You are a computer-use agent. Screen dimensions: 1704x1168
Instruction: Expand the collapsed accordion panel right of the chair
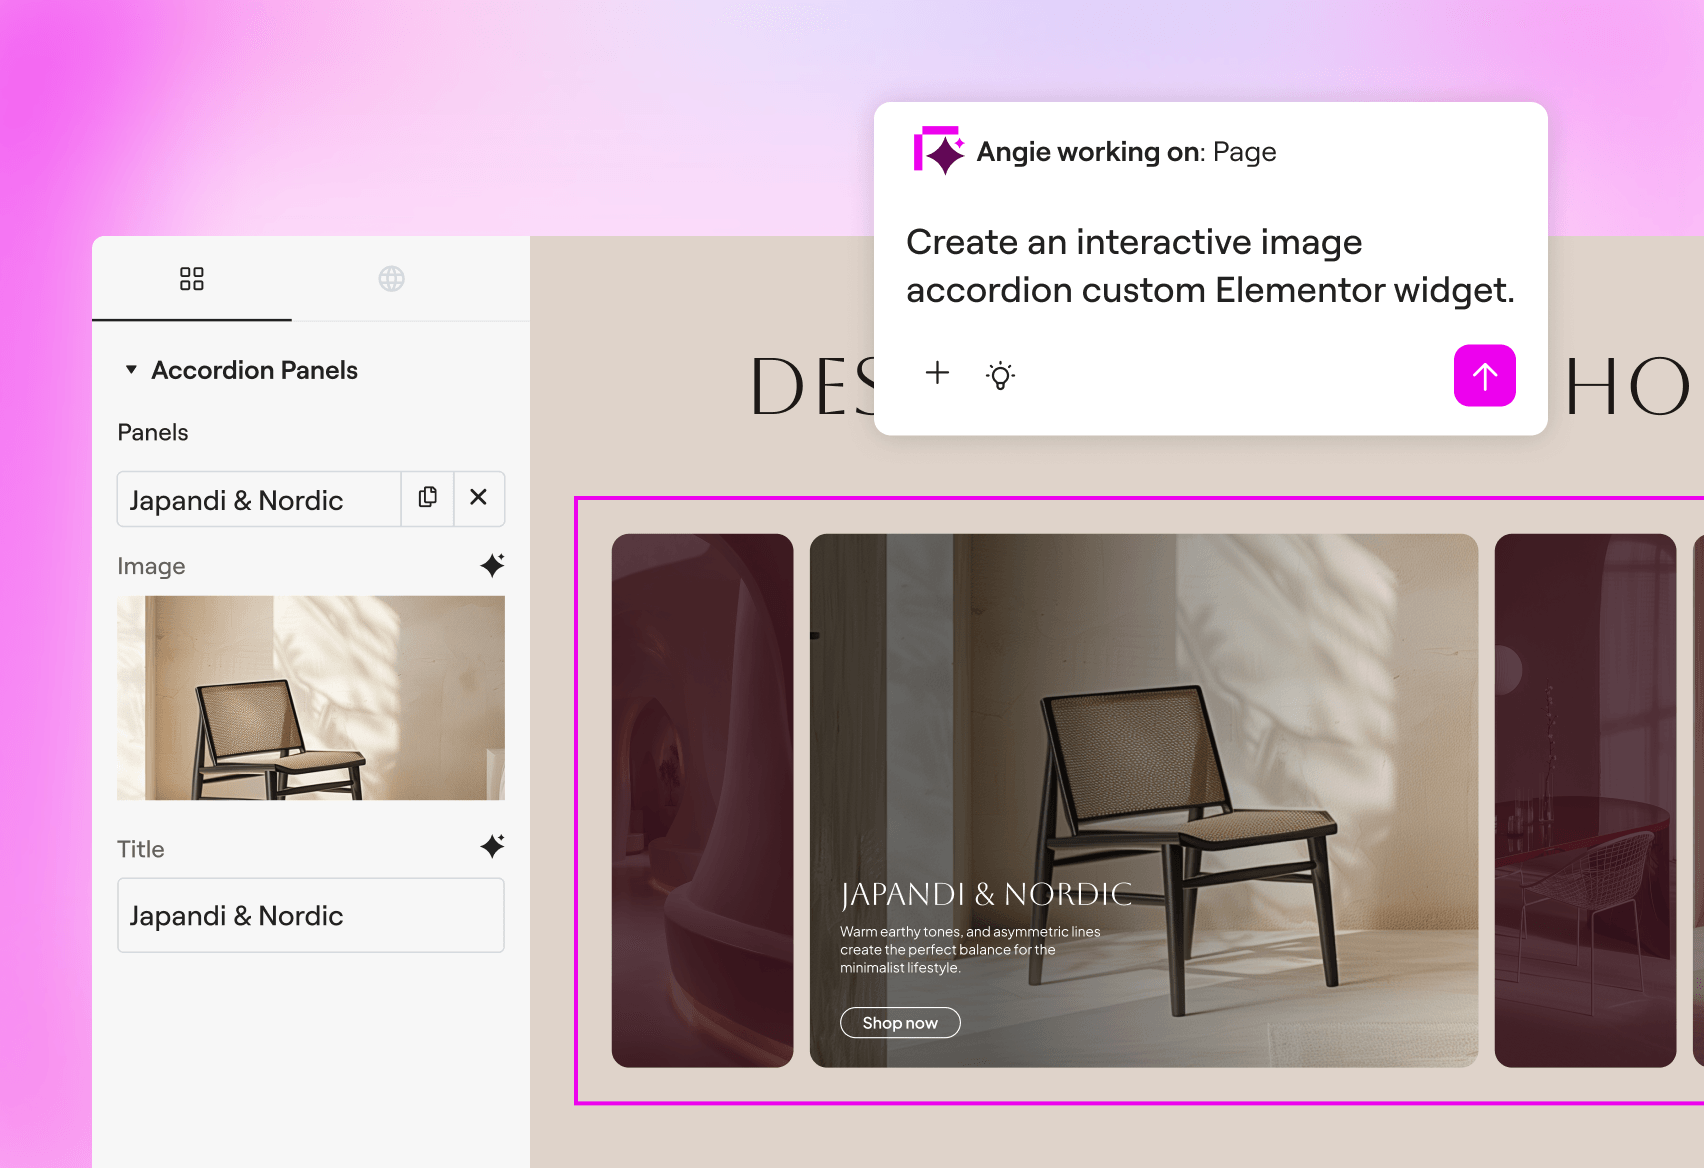click(x=1584, y=800)
